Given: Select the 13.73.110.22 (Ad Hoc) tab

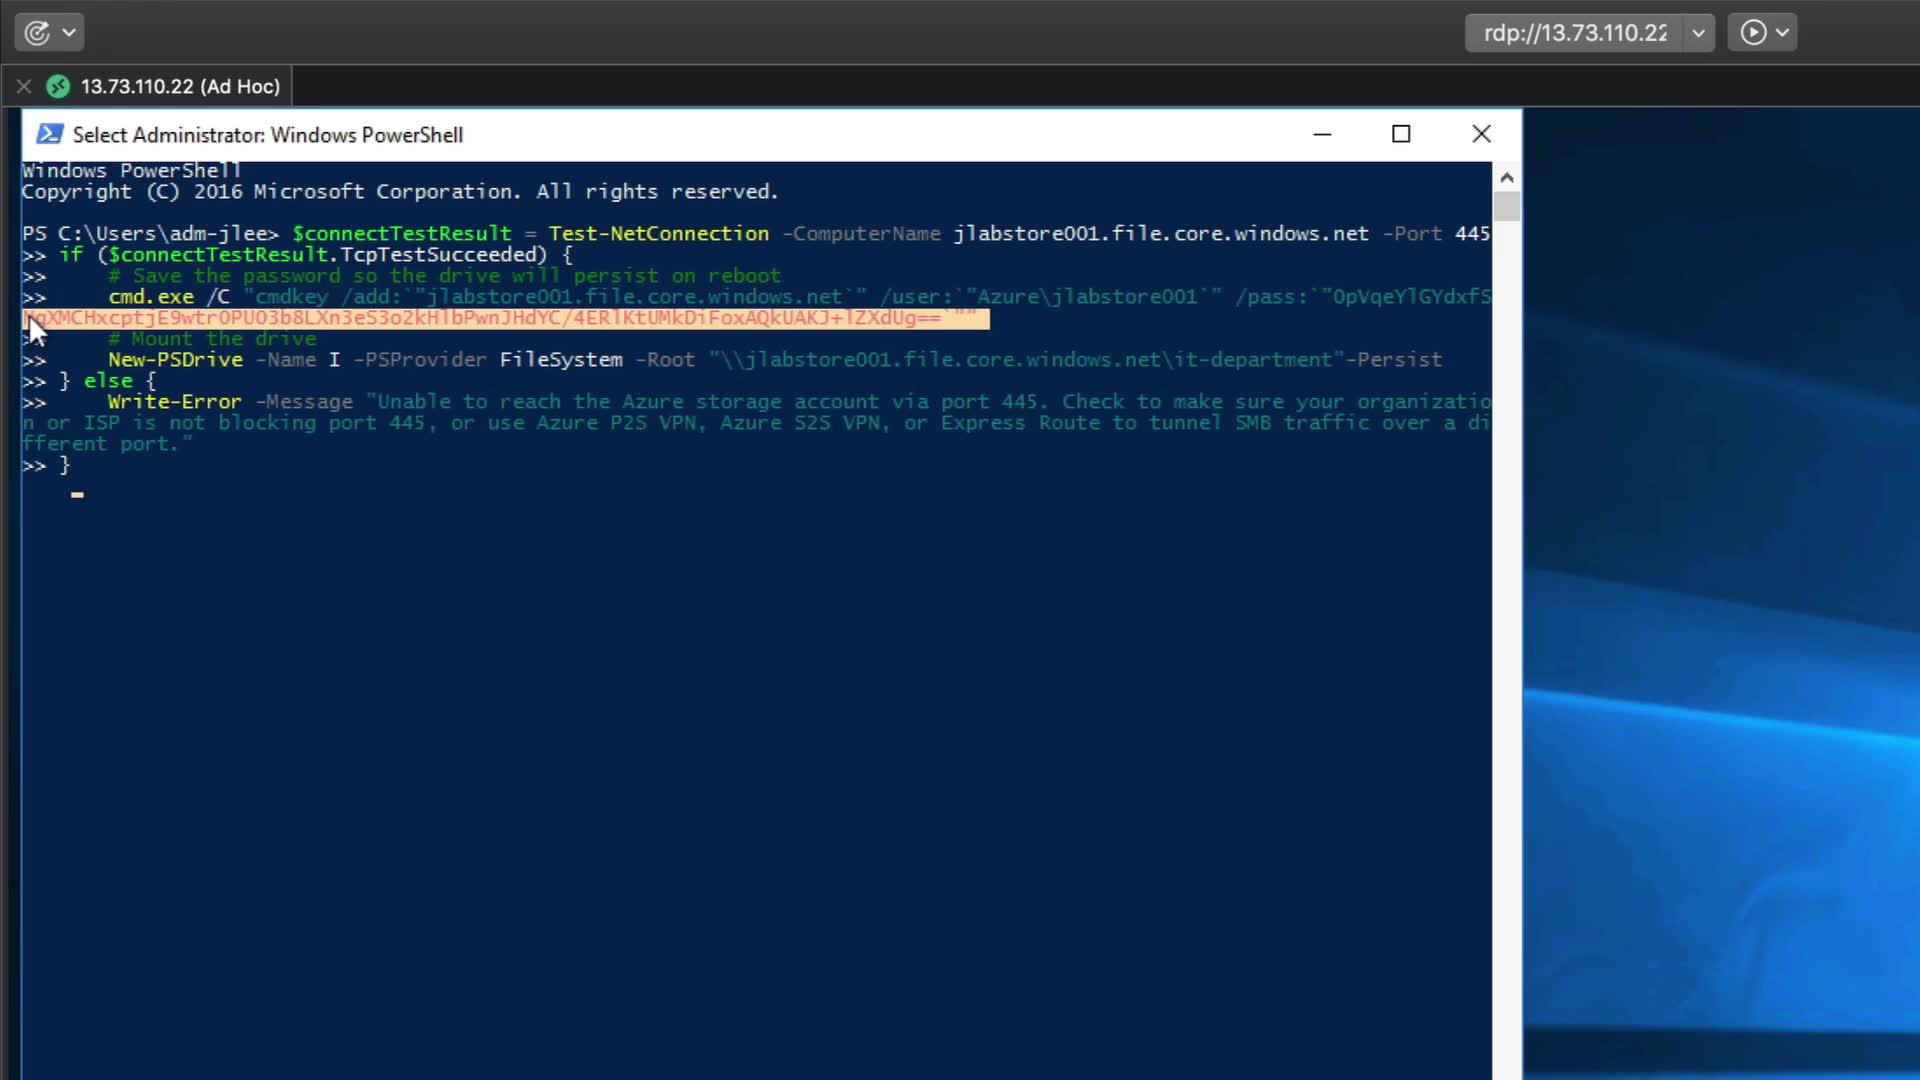Looking at the screenshot, I should pyautogui.click(x=180, y=87).
